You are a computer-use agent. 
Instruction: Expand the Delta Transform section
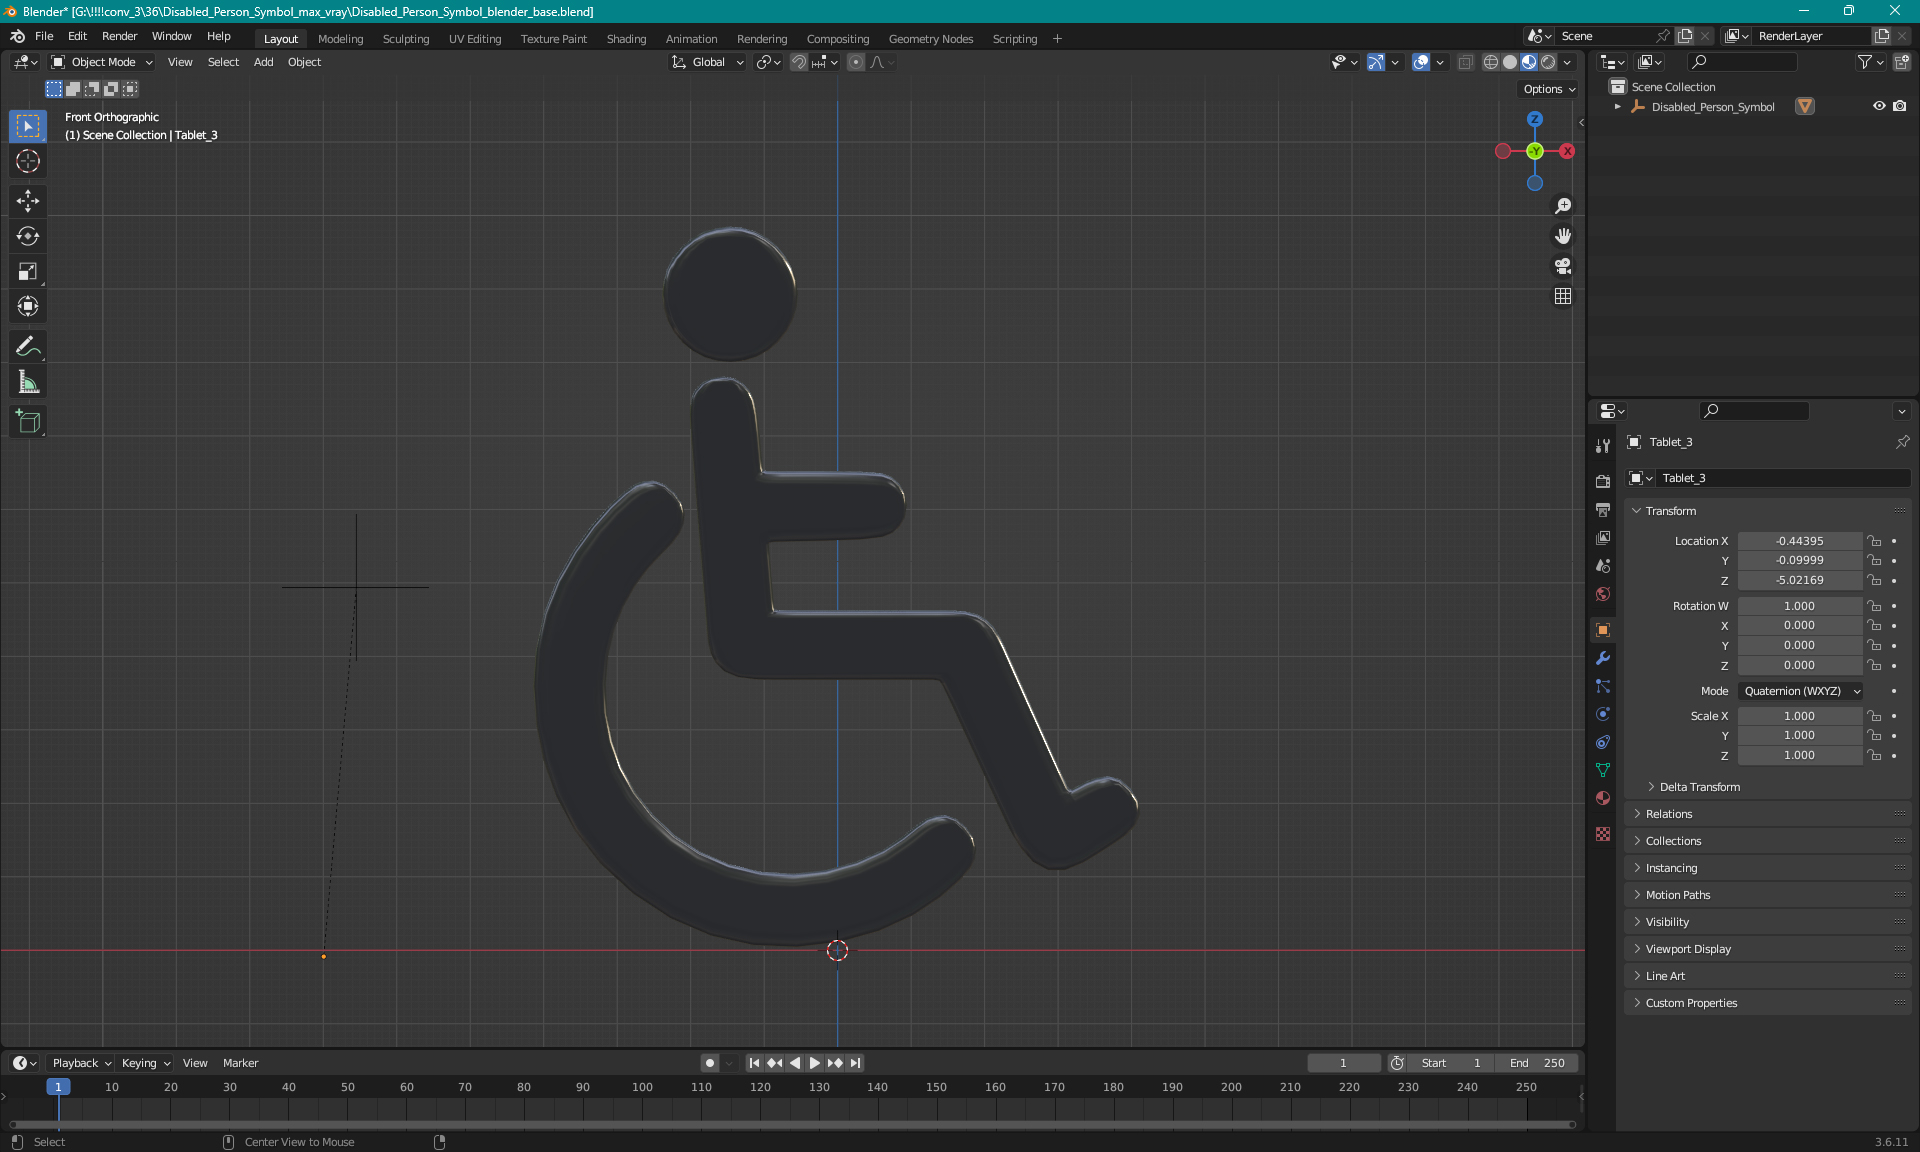pyautogui.click(x=1699, y=787)
